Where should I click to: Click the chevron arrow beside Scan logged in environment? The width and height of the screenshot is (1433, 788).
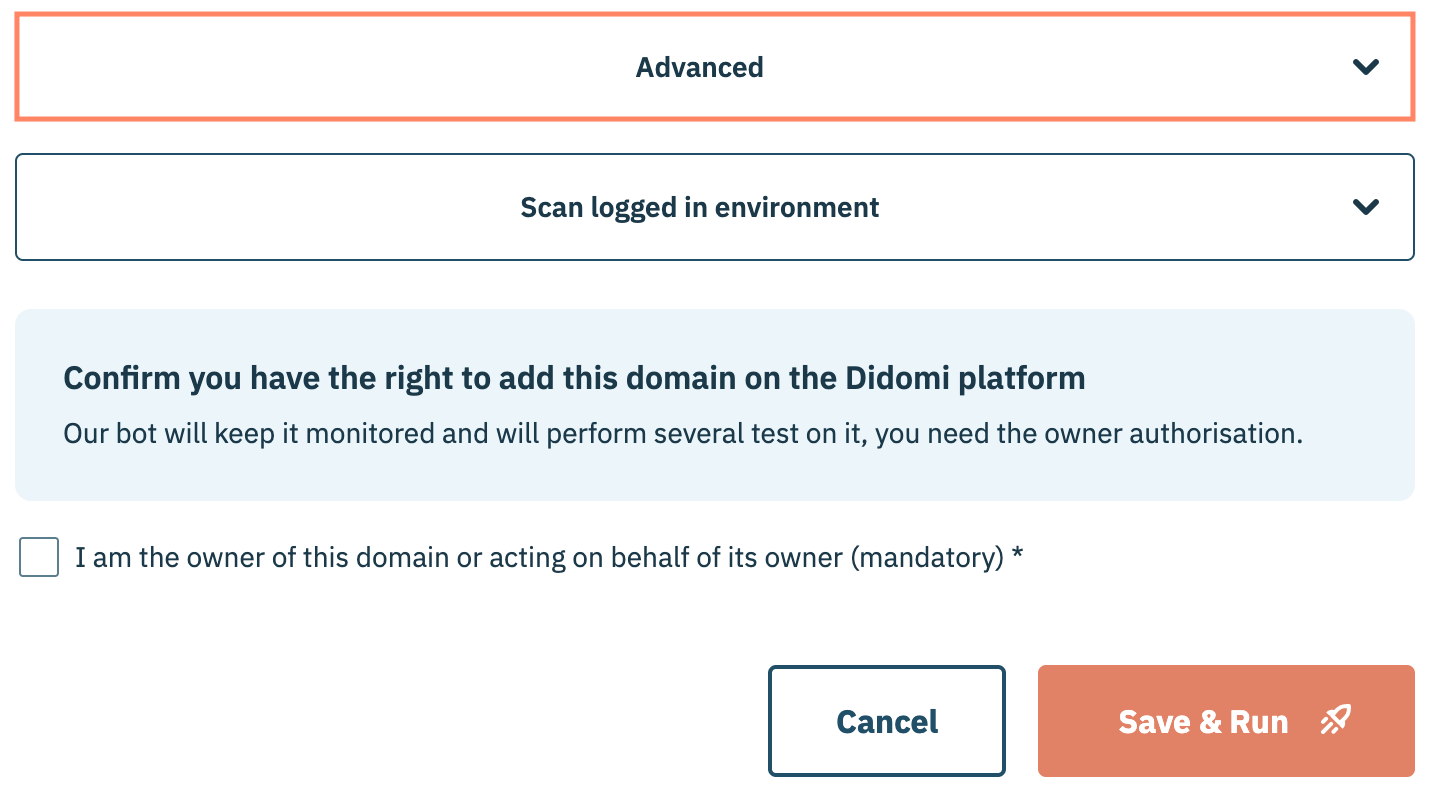[x=1366, y=207]
